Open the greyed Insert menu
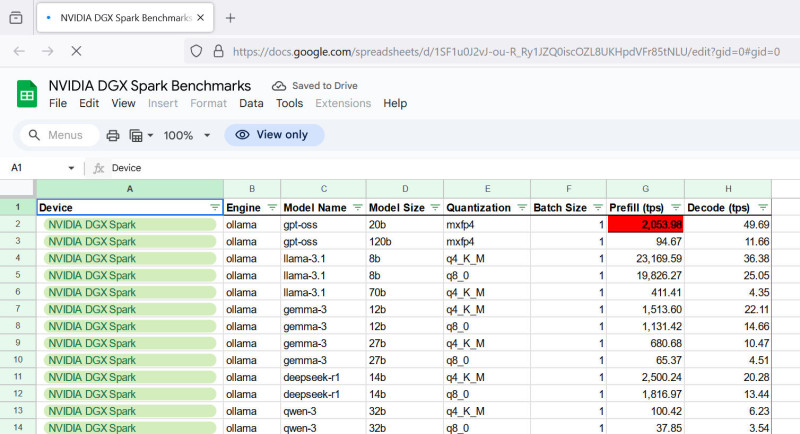 pyautogui.click(x=163, y=104)
